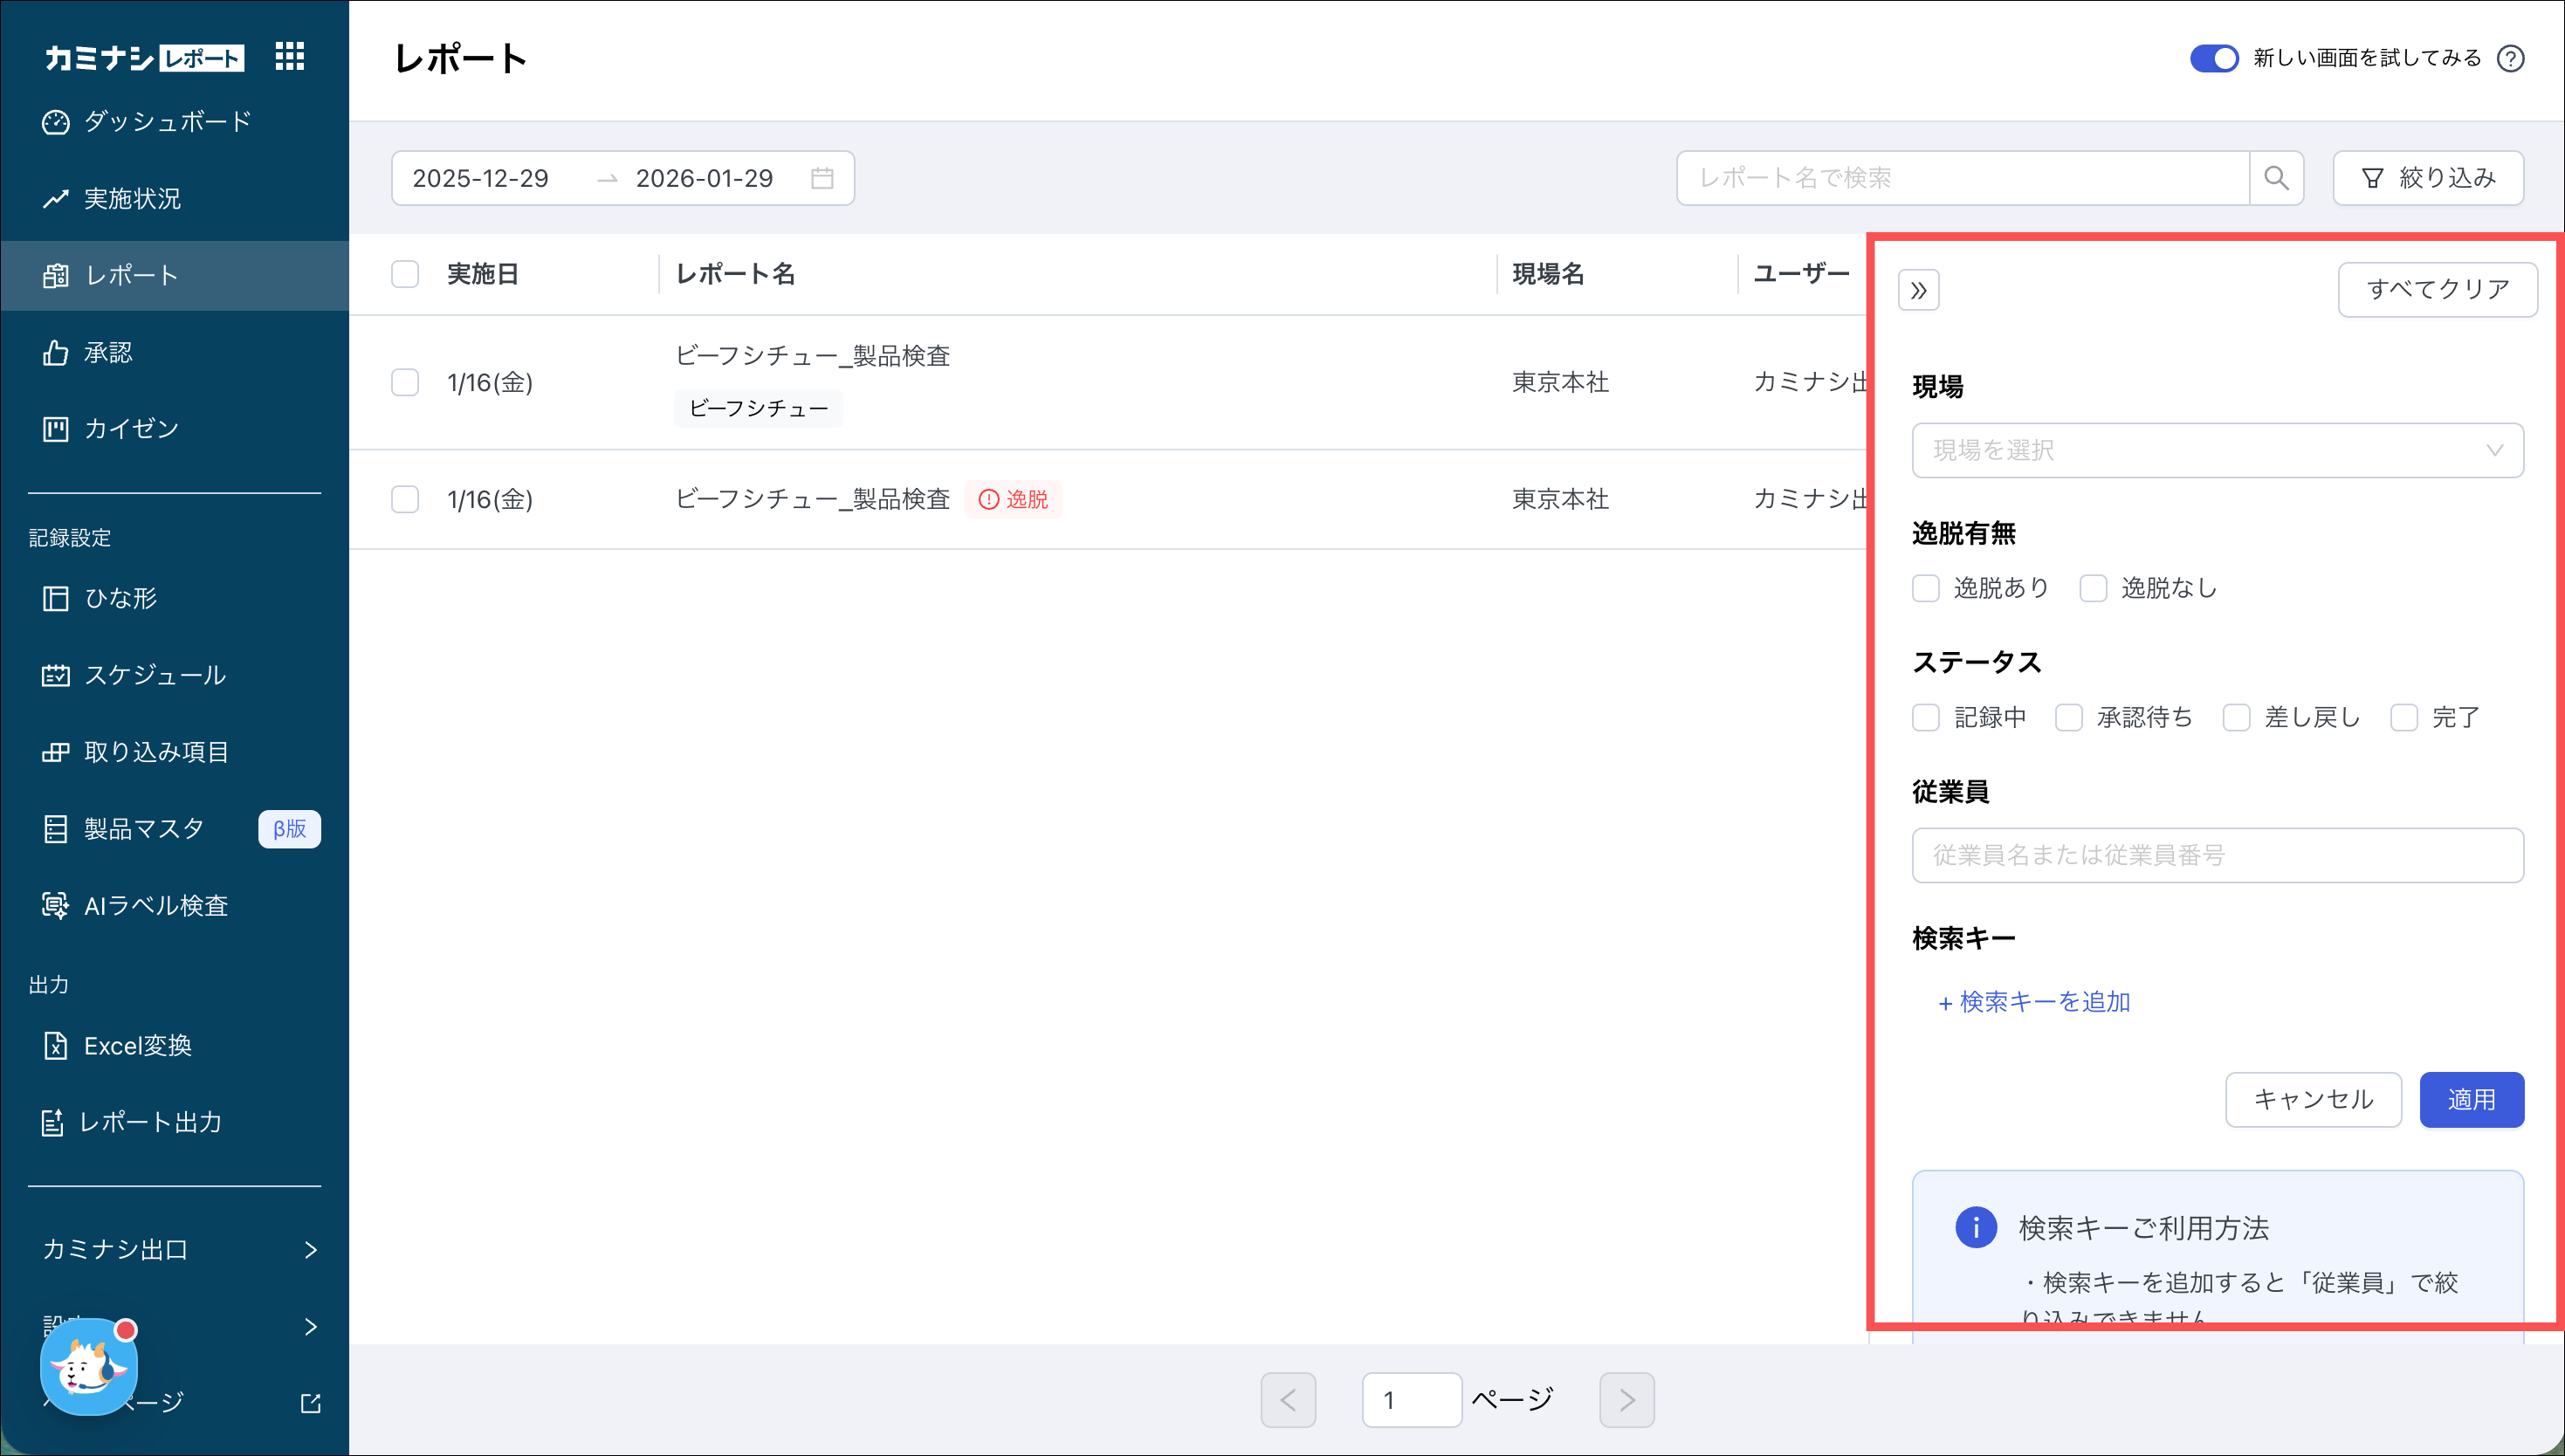Toggle the 新しい画面を試してみる switch
Viewport: 2565px width, 1456px height.
(x=2213, y=58)
